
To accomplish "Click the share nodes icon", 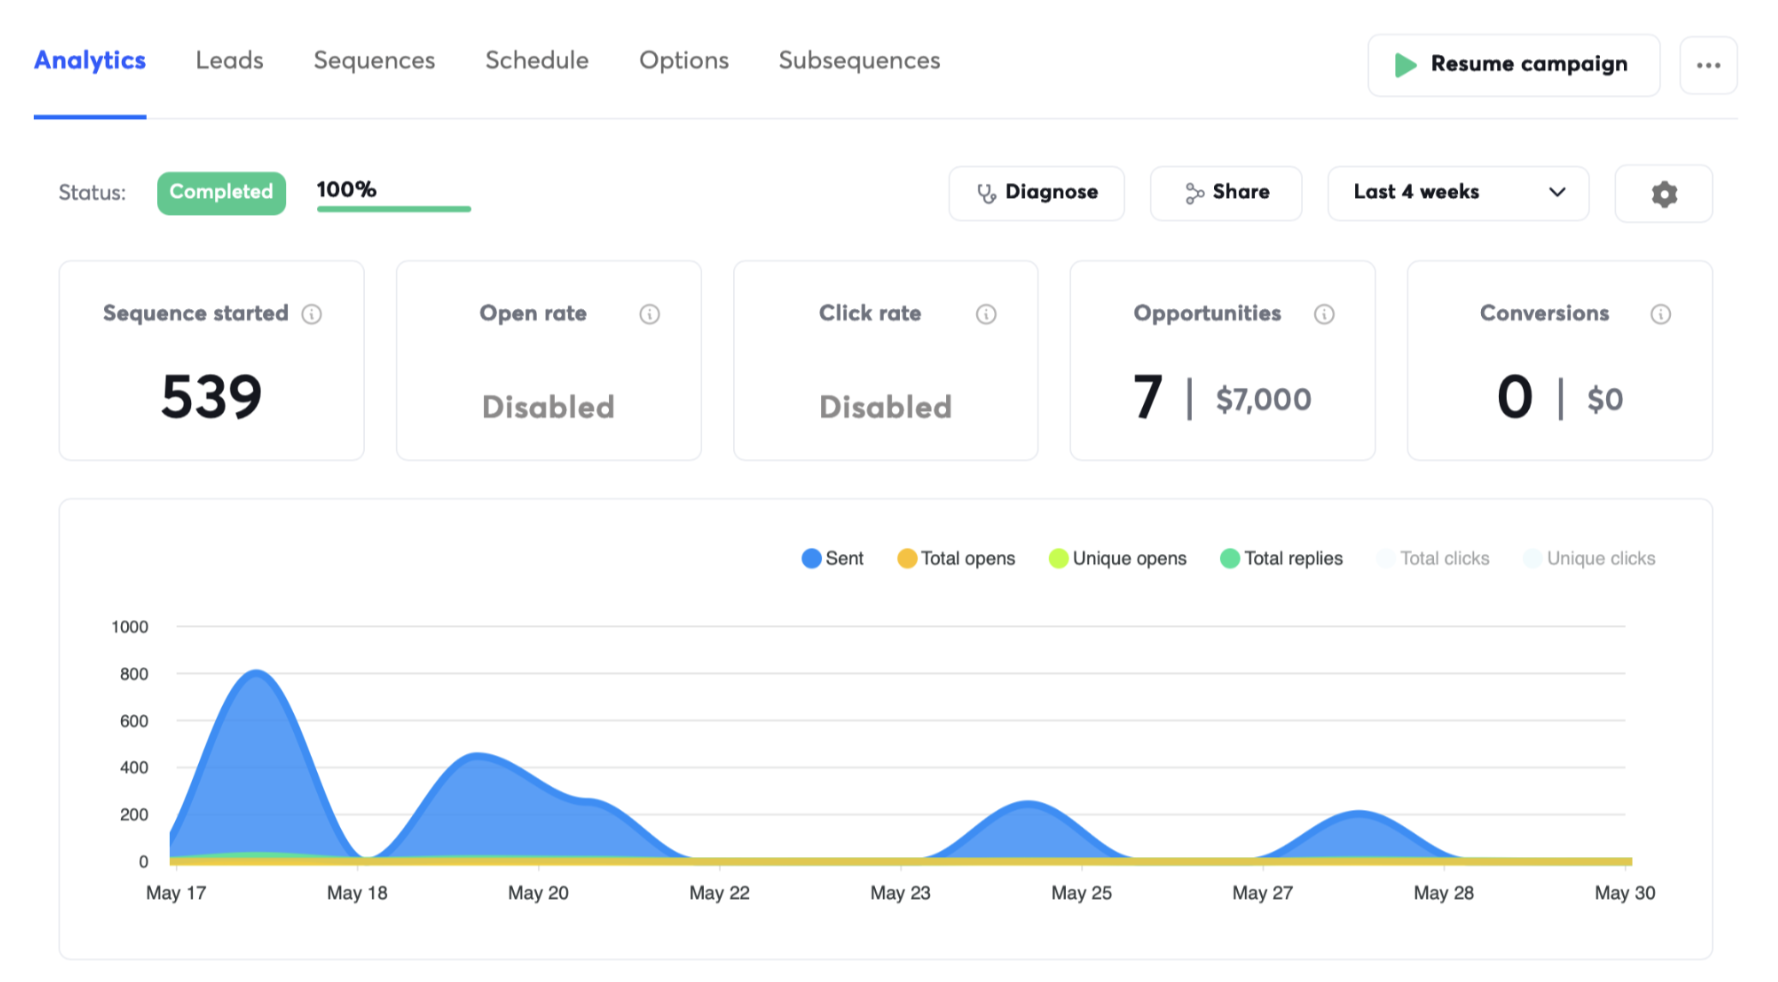I will tap(1194, 193).
